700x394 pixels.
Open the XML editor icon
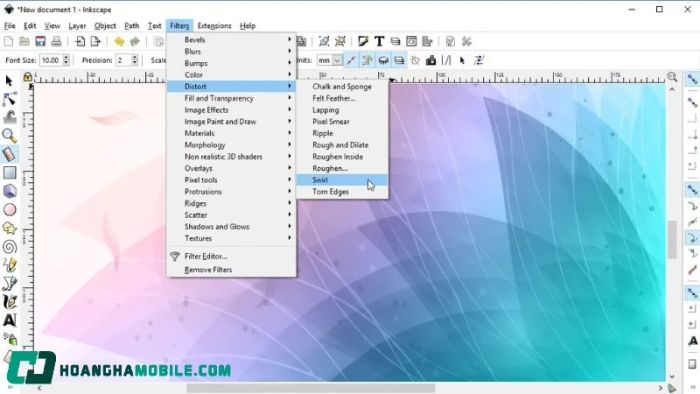coord(411,41)
